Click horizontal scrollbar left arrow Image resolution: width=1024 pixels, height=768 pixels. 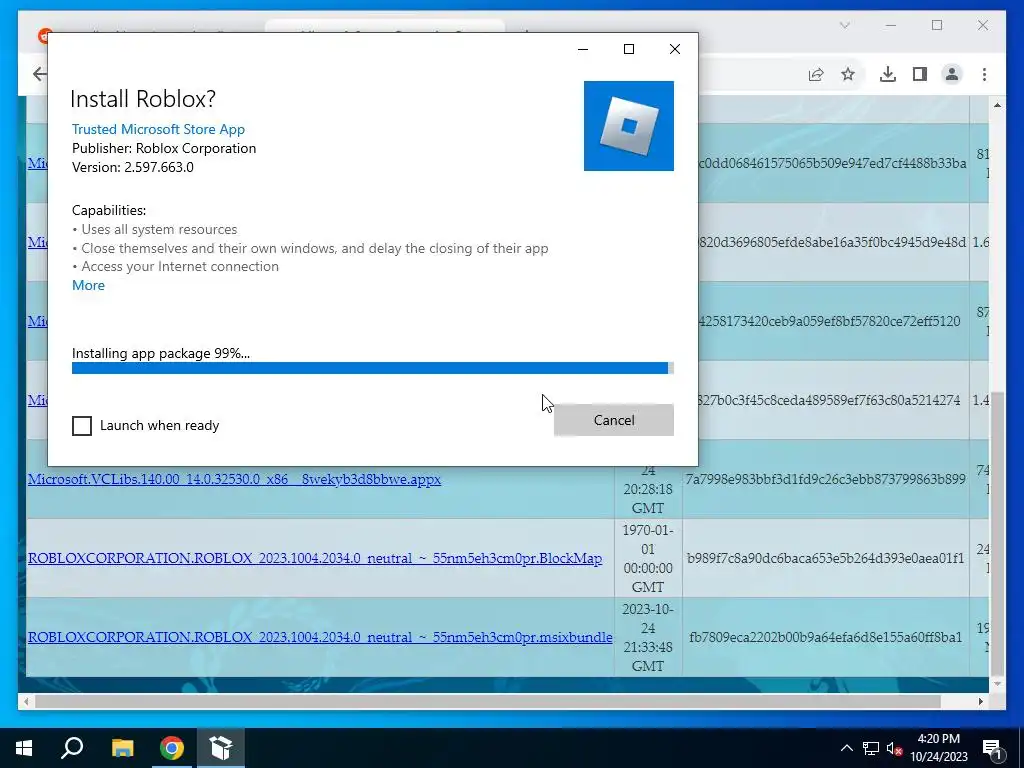[x=26, y=701]
